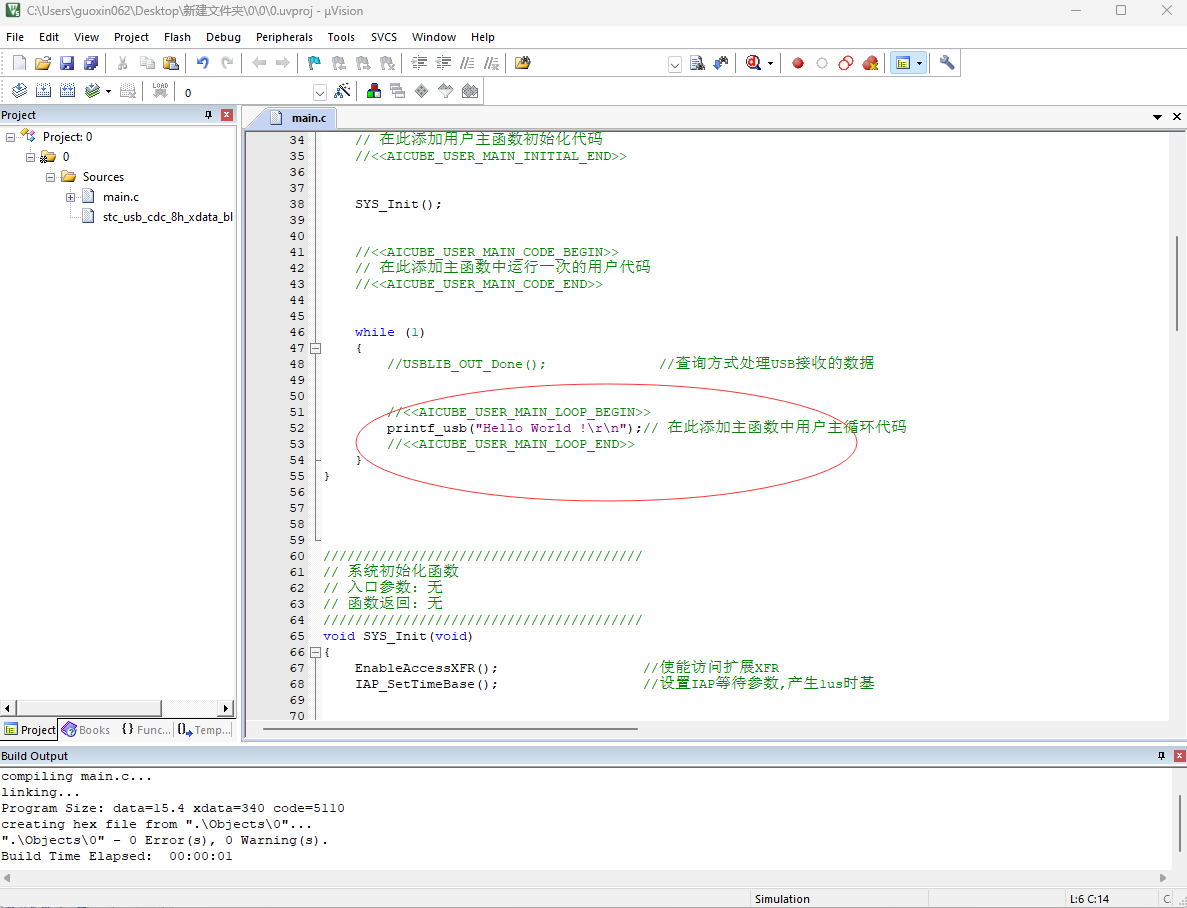
Task: Undo the last edit
Action: point(202,63)
